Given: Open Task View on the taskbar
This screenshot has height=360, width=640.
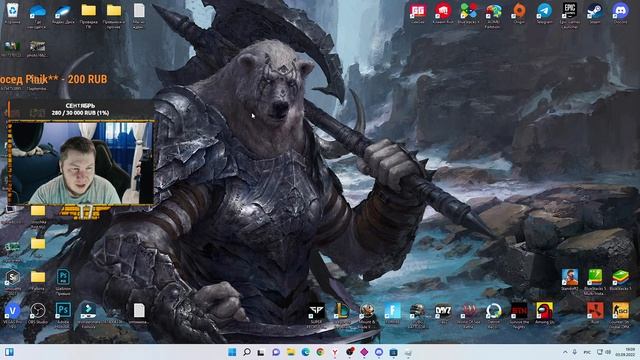Looking at the screenshot, I should click(261, 352).
